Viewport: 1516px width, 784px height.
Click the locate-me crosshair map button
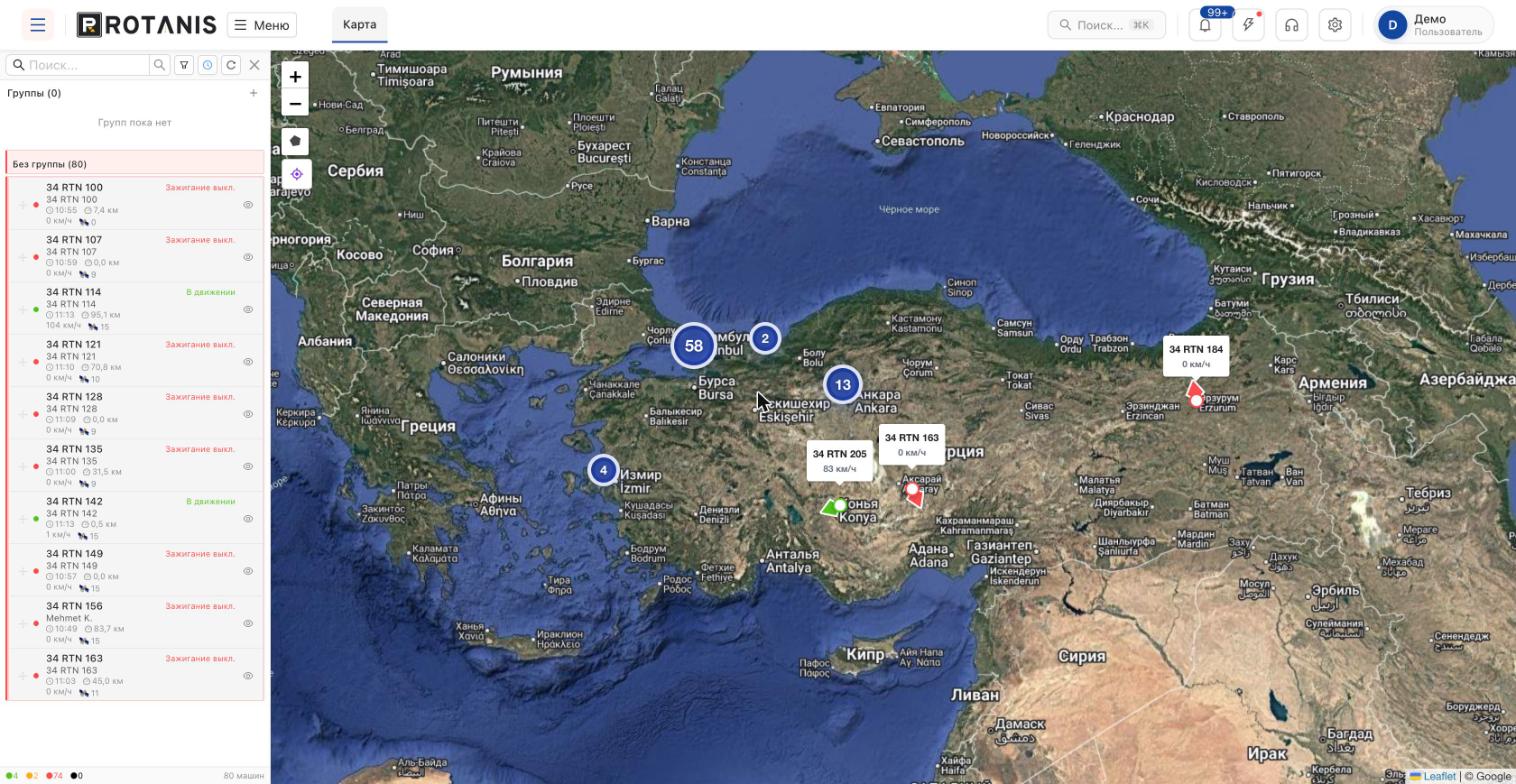pos(296,174)
